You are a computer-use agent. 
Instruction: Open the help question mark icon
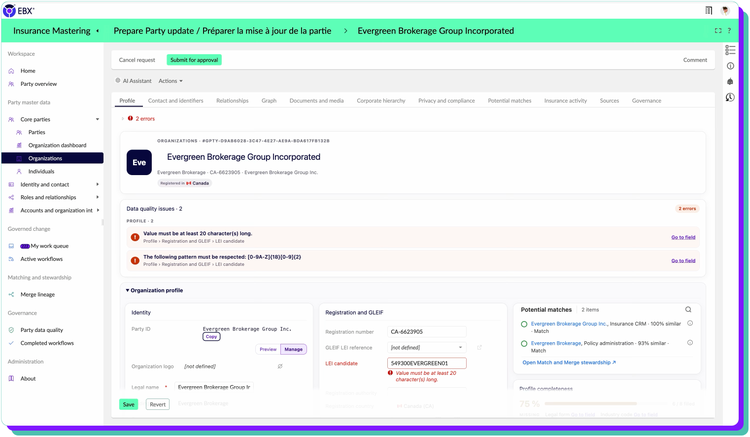tap(729, 31)
